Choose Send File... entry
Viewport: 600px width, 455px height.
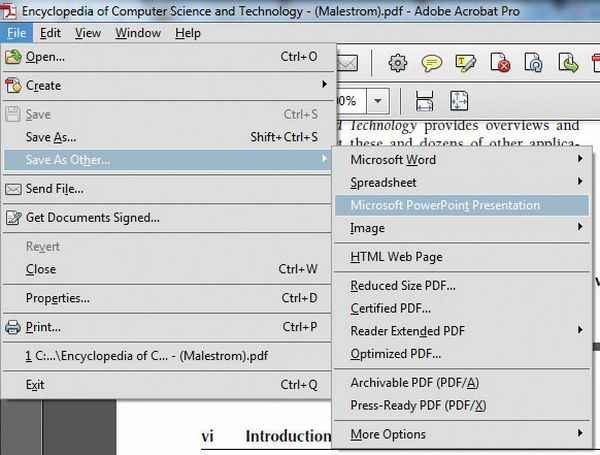click(168, 189)
